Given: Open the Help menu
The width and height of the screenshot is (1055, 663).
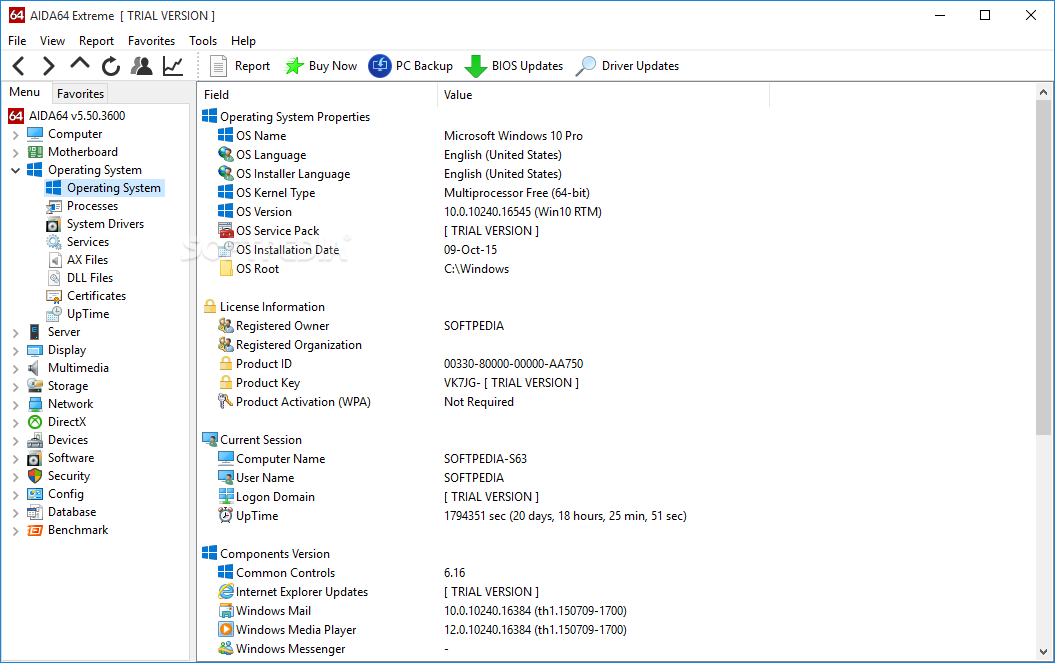Looking at the screenshot, I should (244, 41).
